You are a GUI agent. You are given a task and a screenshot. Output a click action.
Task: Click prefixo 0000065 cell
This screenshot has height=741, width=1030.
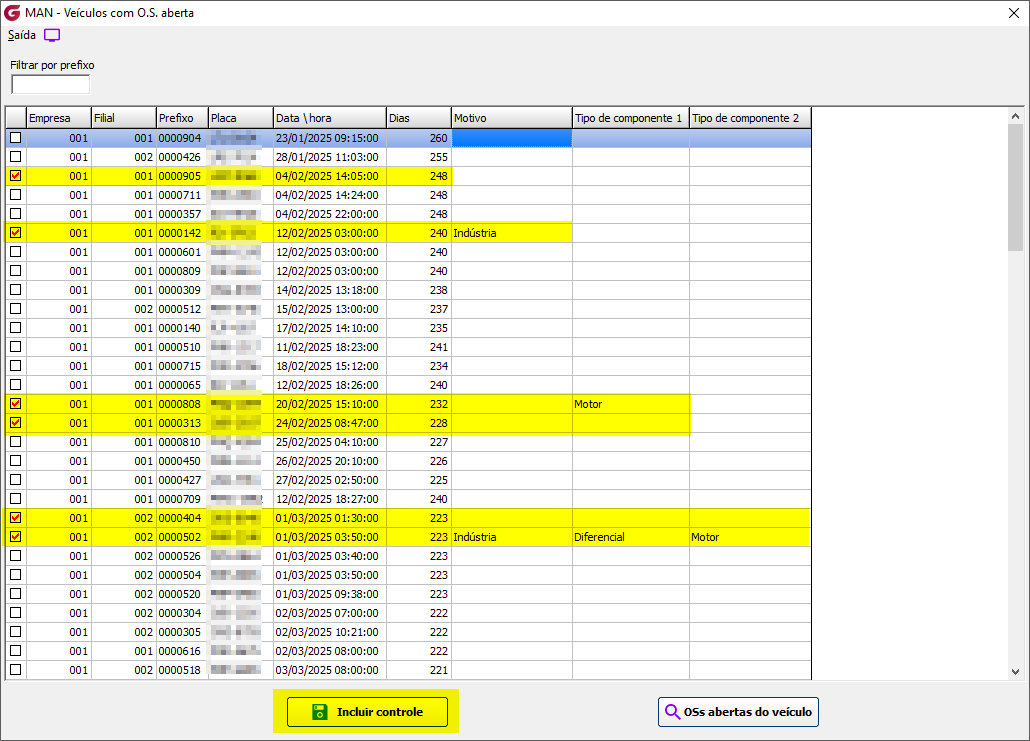(182, 385)
